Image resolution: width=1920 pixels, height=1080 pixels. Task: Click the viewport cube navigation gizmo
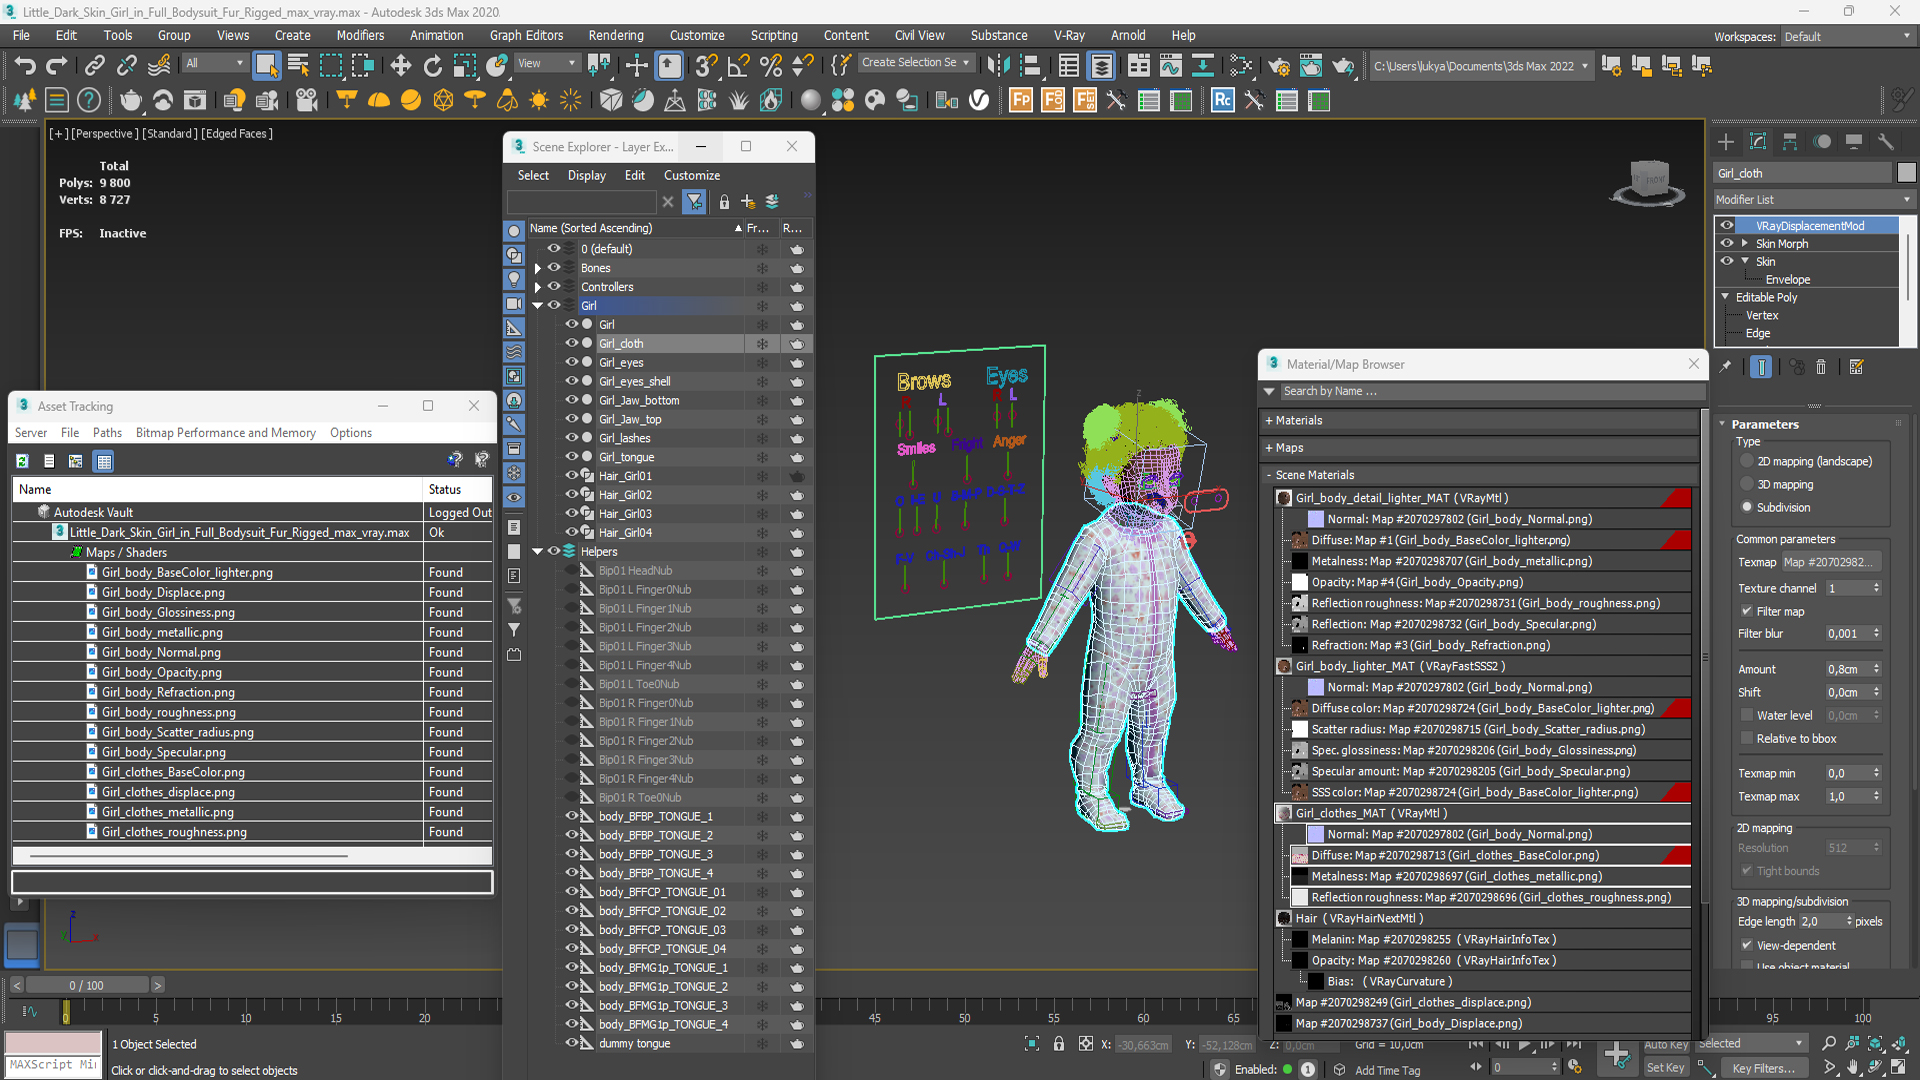(x=1648, y=182)
